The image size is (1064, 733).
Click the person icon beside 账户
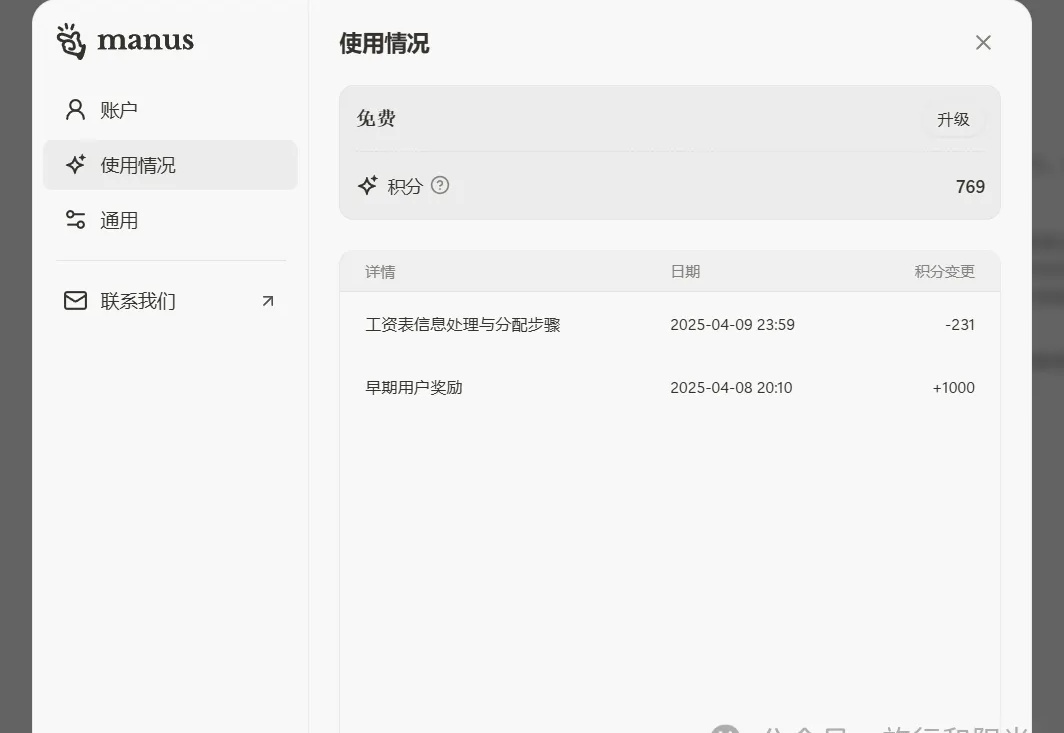[x=75, y=109]
